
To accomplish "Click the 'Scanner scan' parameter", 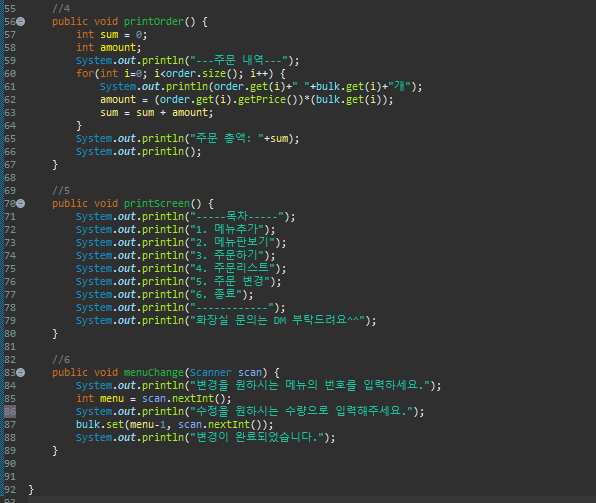I will (226, 373).
